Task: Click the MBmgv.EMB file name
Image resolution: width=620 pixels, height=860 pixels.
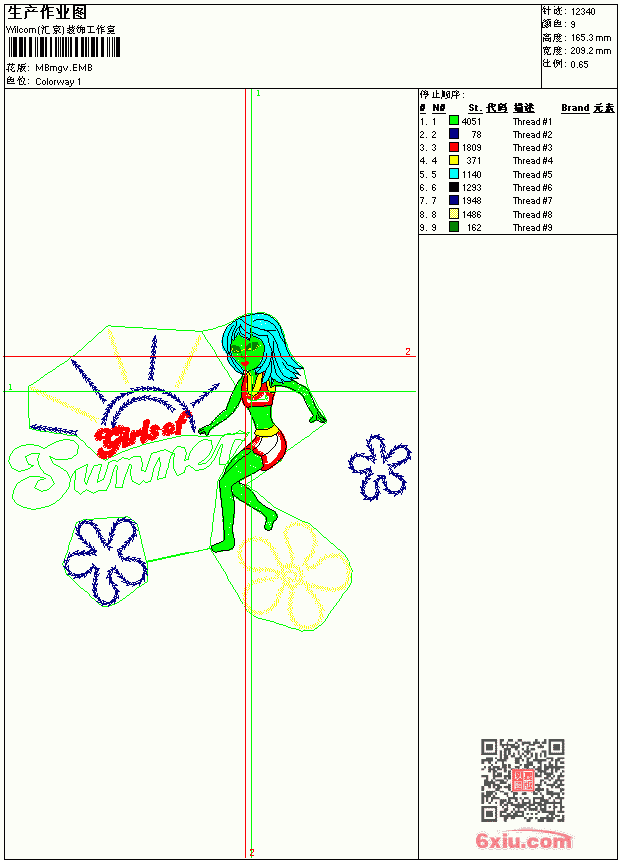Action: click(x=64, y=68)
